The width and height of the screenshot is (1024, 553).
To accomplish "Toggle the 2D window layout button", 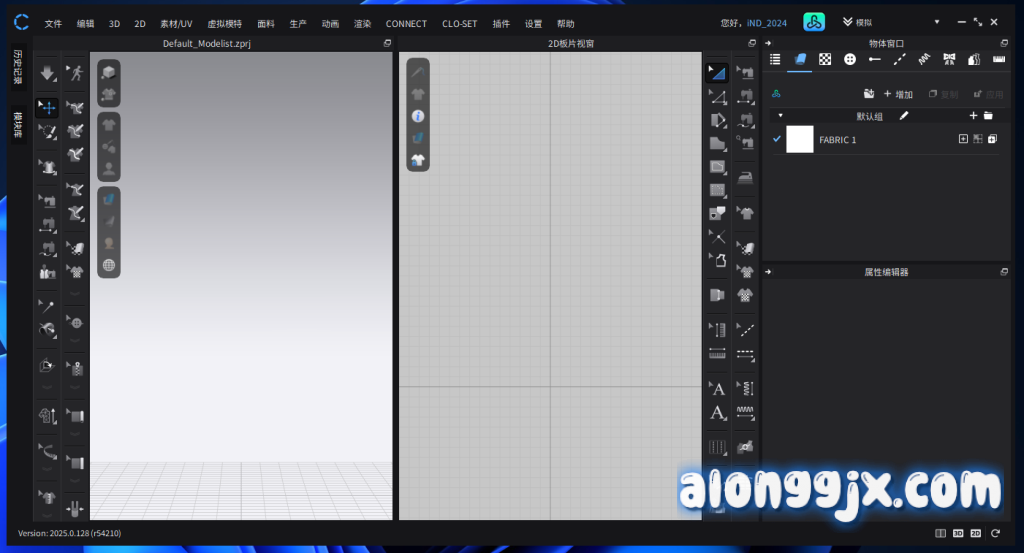I will pos(976,534).
